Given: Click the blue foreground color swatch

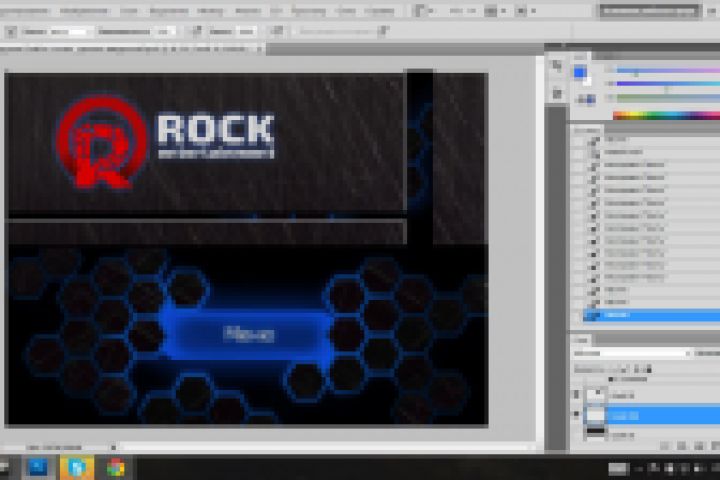Looking at the screenshot, I should 579,72.
